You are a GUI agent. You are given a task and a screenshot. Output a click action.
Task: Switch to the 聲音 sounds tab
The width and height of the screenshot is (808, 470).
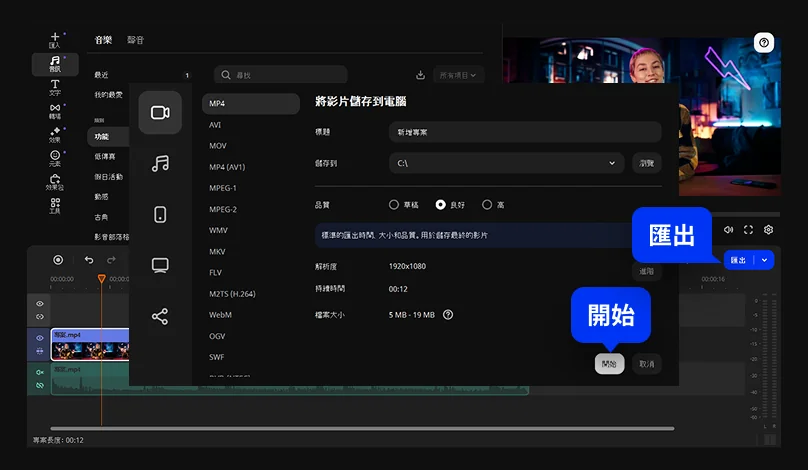pyautogui.click(x=136, y=40)
